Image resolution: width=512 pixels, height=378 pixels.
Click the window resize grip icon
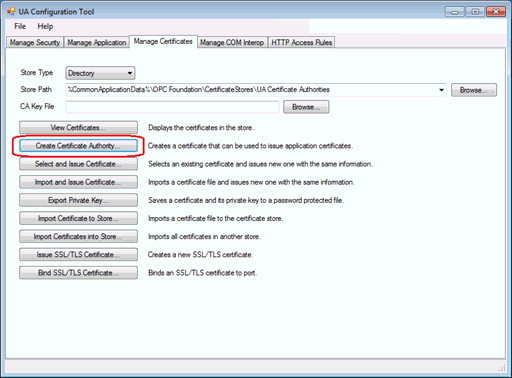(502, 368)
